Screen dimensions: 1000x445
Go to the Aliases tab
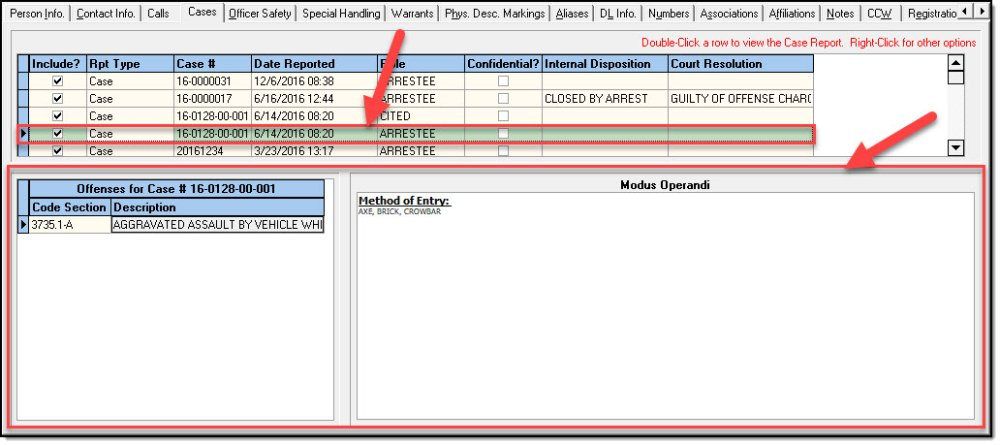point(573,13)
